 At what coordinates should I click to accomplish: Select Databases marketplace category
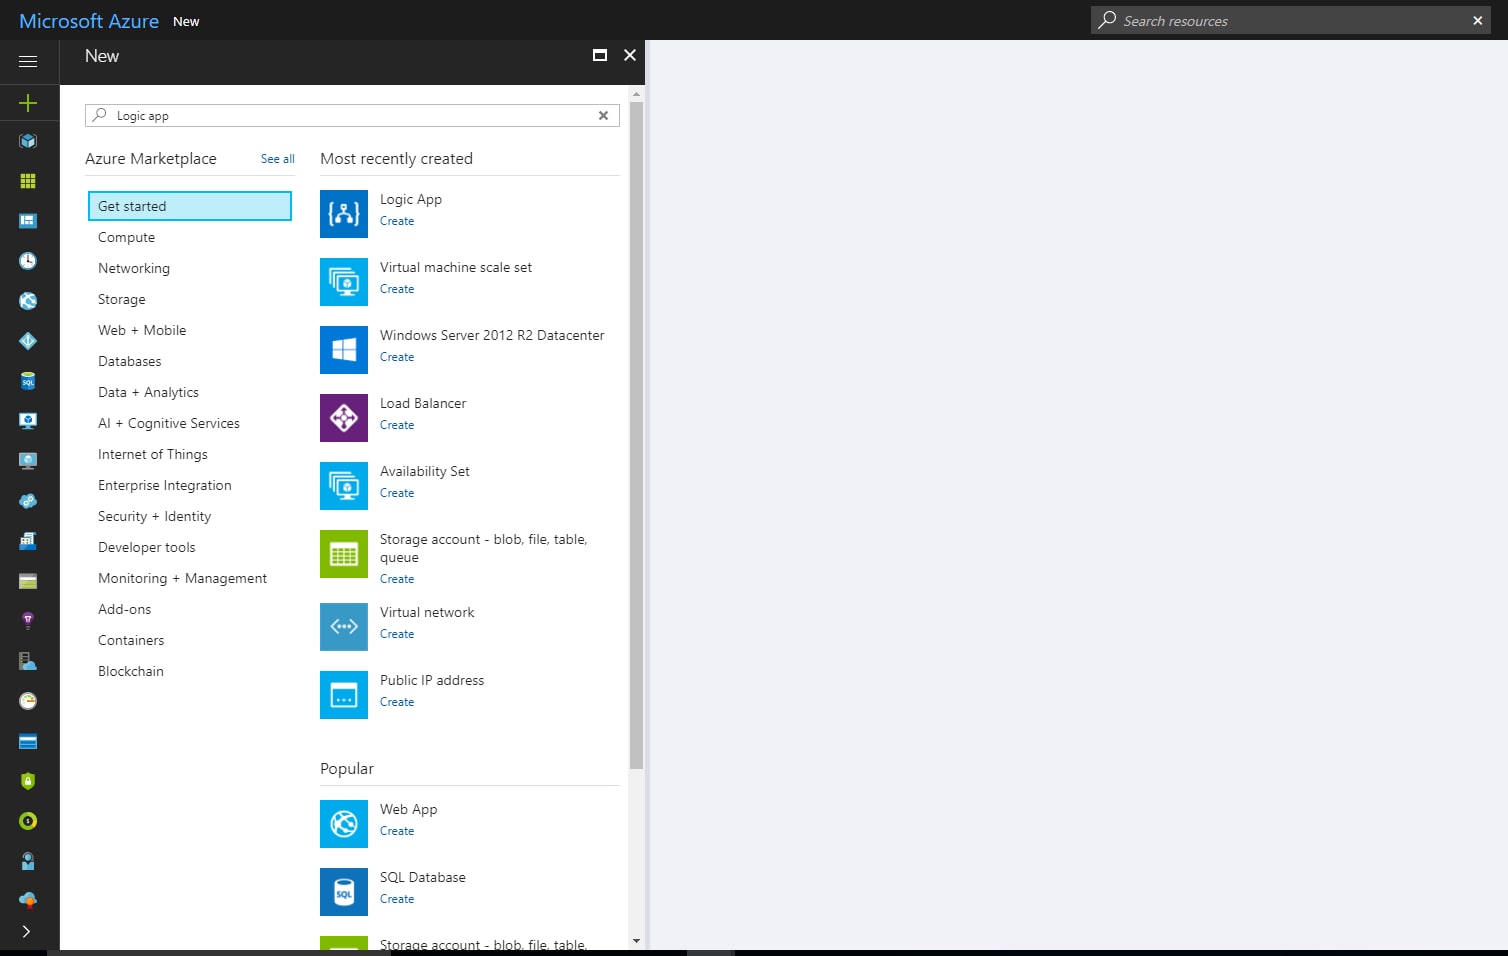[130, 361]
